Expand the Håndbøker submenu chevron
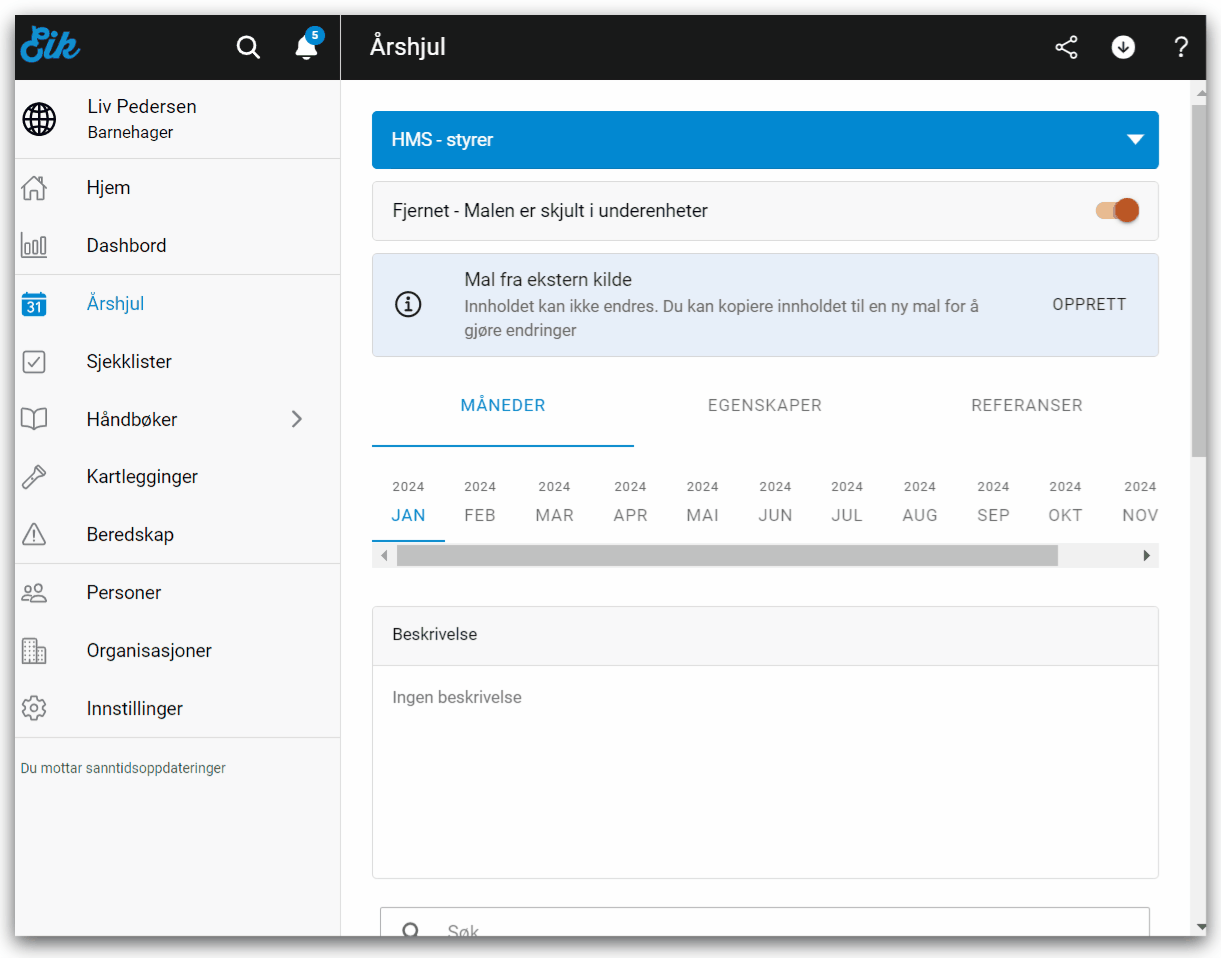The width and height of the screenshot is (1221, 958). [x=296, y=420]
